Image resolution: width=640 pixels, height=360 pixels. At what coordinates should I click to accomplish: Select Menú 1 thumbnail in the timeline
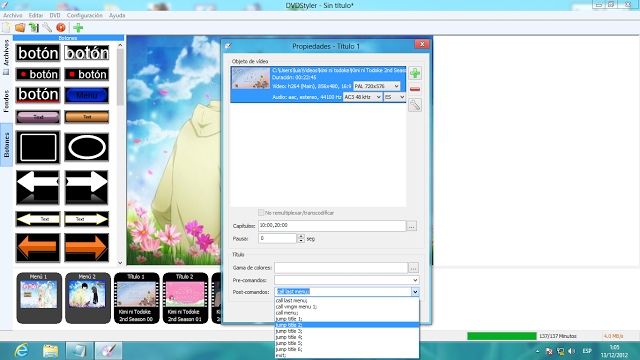tap(39, 298)
